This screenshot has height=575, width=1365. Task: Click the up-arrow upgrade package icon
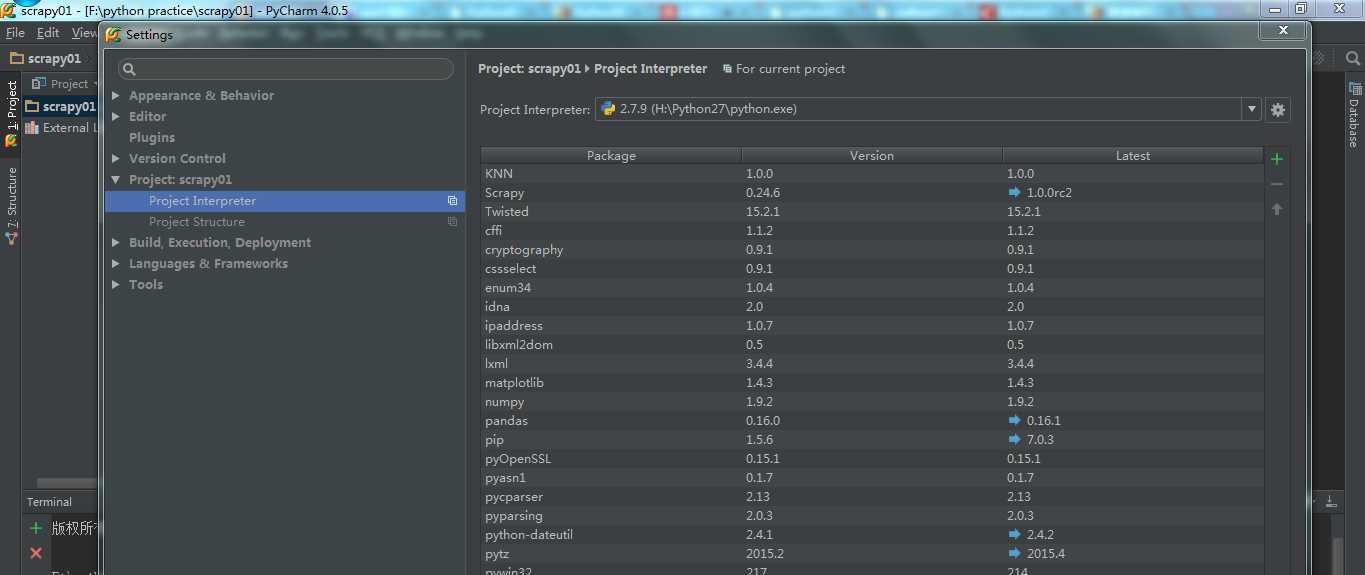click(x=1276, y=209)
